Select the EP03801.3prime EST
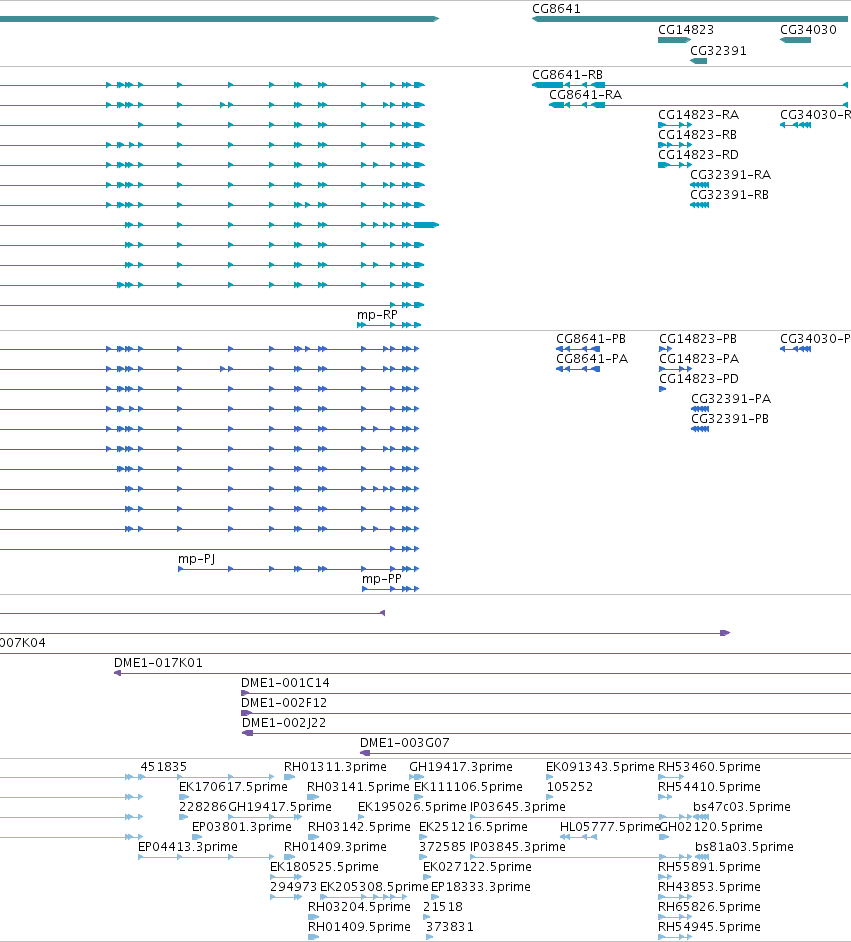The image size is (851, 942). point(196,837)
